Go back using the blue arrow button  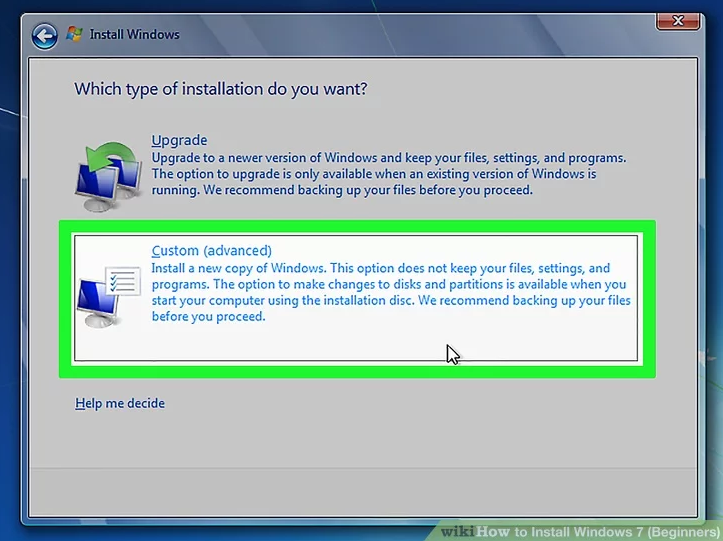click(x=45, y=36)
